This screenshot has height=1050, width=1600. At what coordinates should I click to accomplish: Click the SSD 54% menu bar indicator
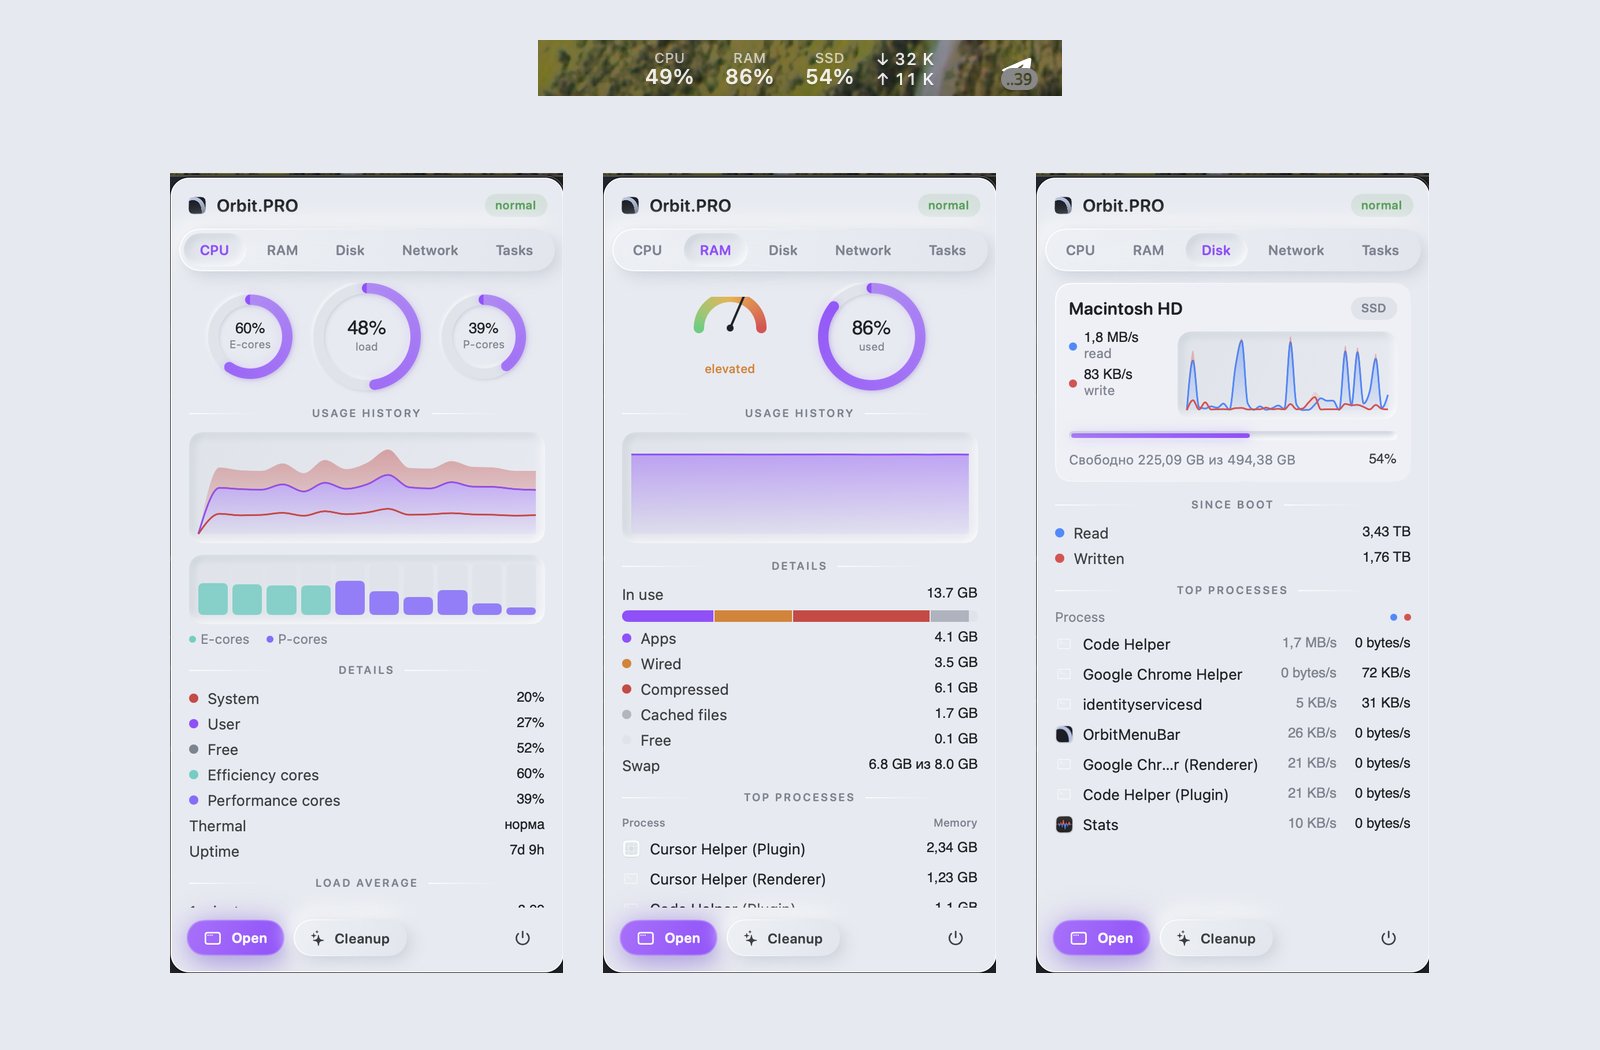tap(829, 69)
